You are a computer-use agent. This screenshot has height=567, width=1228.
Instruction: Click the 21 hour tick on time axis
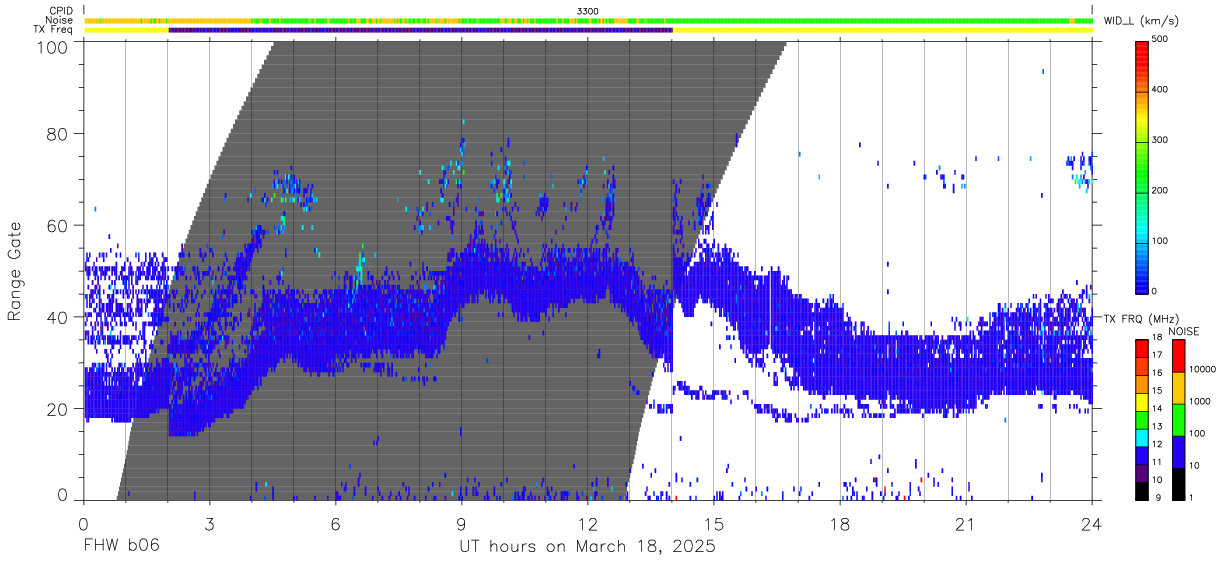click(966, 523)
